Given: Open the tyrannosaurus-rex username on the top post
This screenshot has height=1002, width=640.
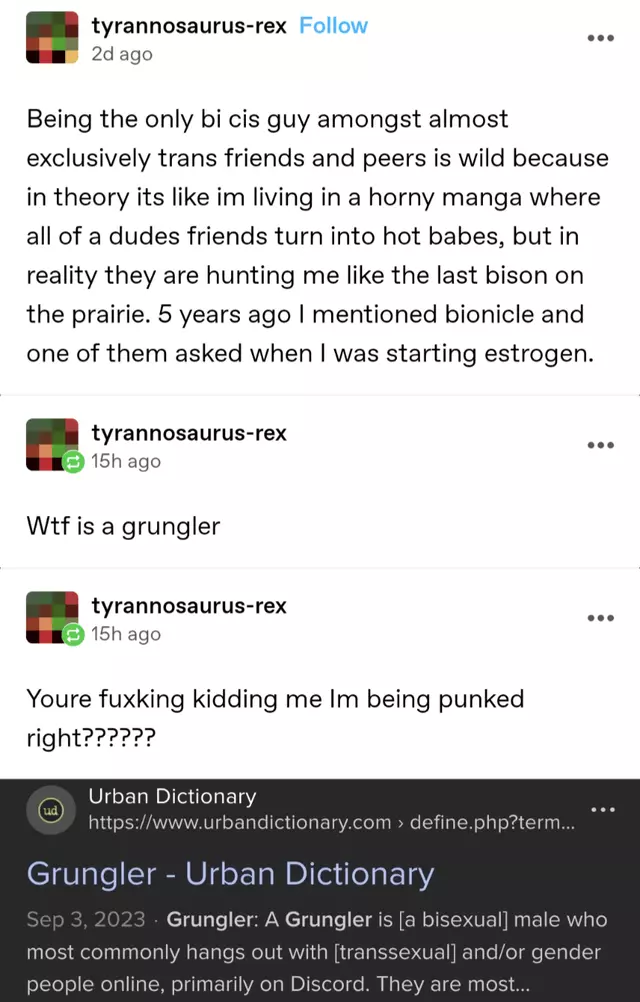Looking at the screenshot, I should tap(189, 26).
